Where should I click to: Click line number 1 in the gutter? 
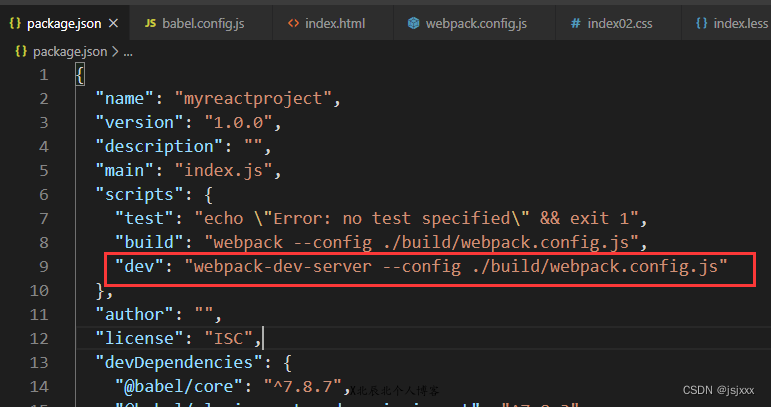tap(44, 75)
